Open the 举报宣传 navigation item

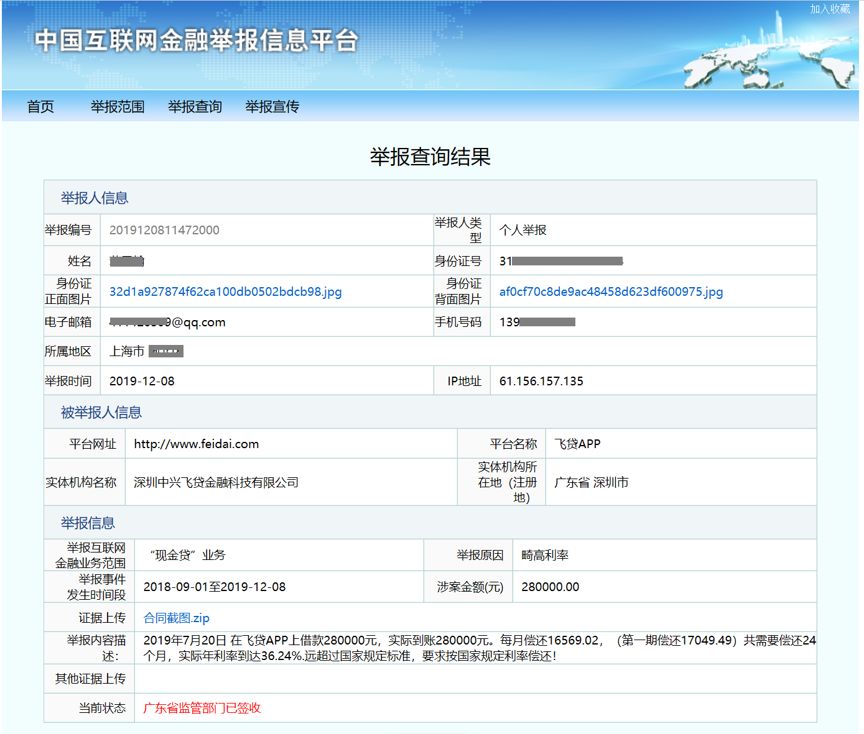point(272,107)
